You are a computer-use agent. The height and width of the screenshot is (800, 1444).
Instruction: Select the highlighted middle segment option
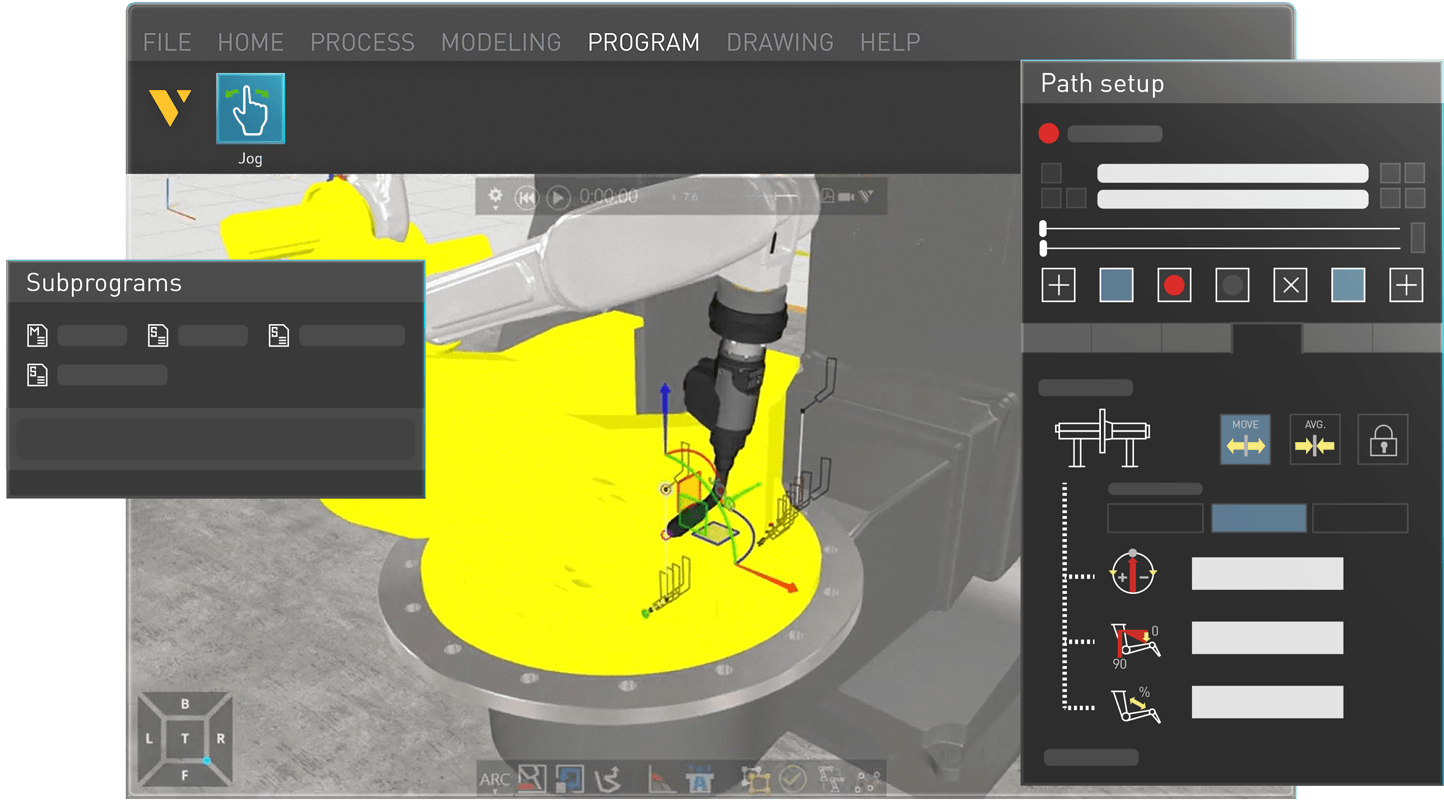tap(1258, 518)
